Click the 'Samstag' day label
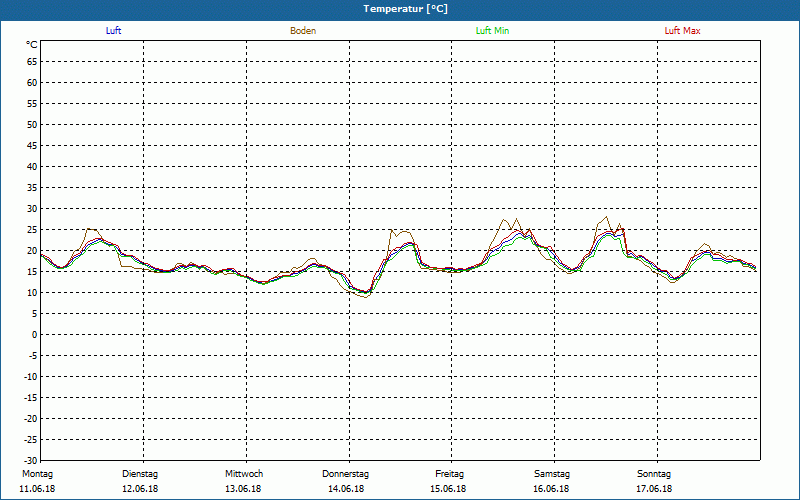The width and height of the screenshot is (800, 500). pyautogui.click(x=552, y=474)
